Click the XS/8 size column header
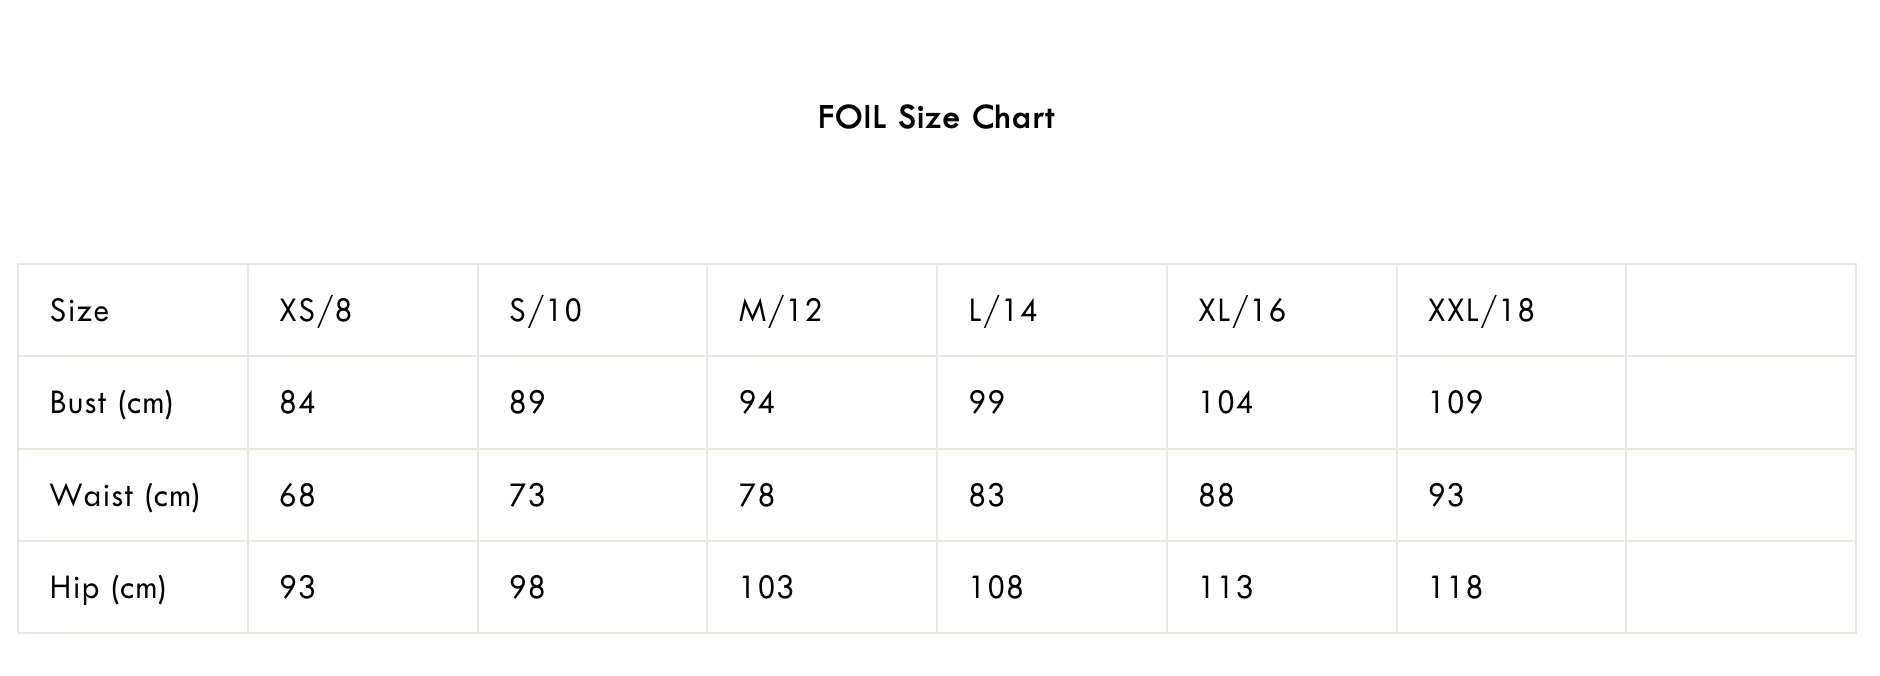 point(316,311)
